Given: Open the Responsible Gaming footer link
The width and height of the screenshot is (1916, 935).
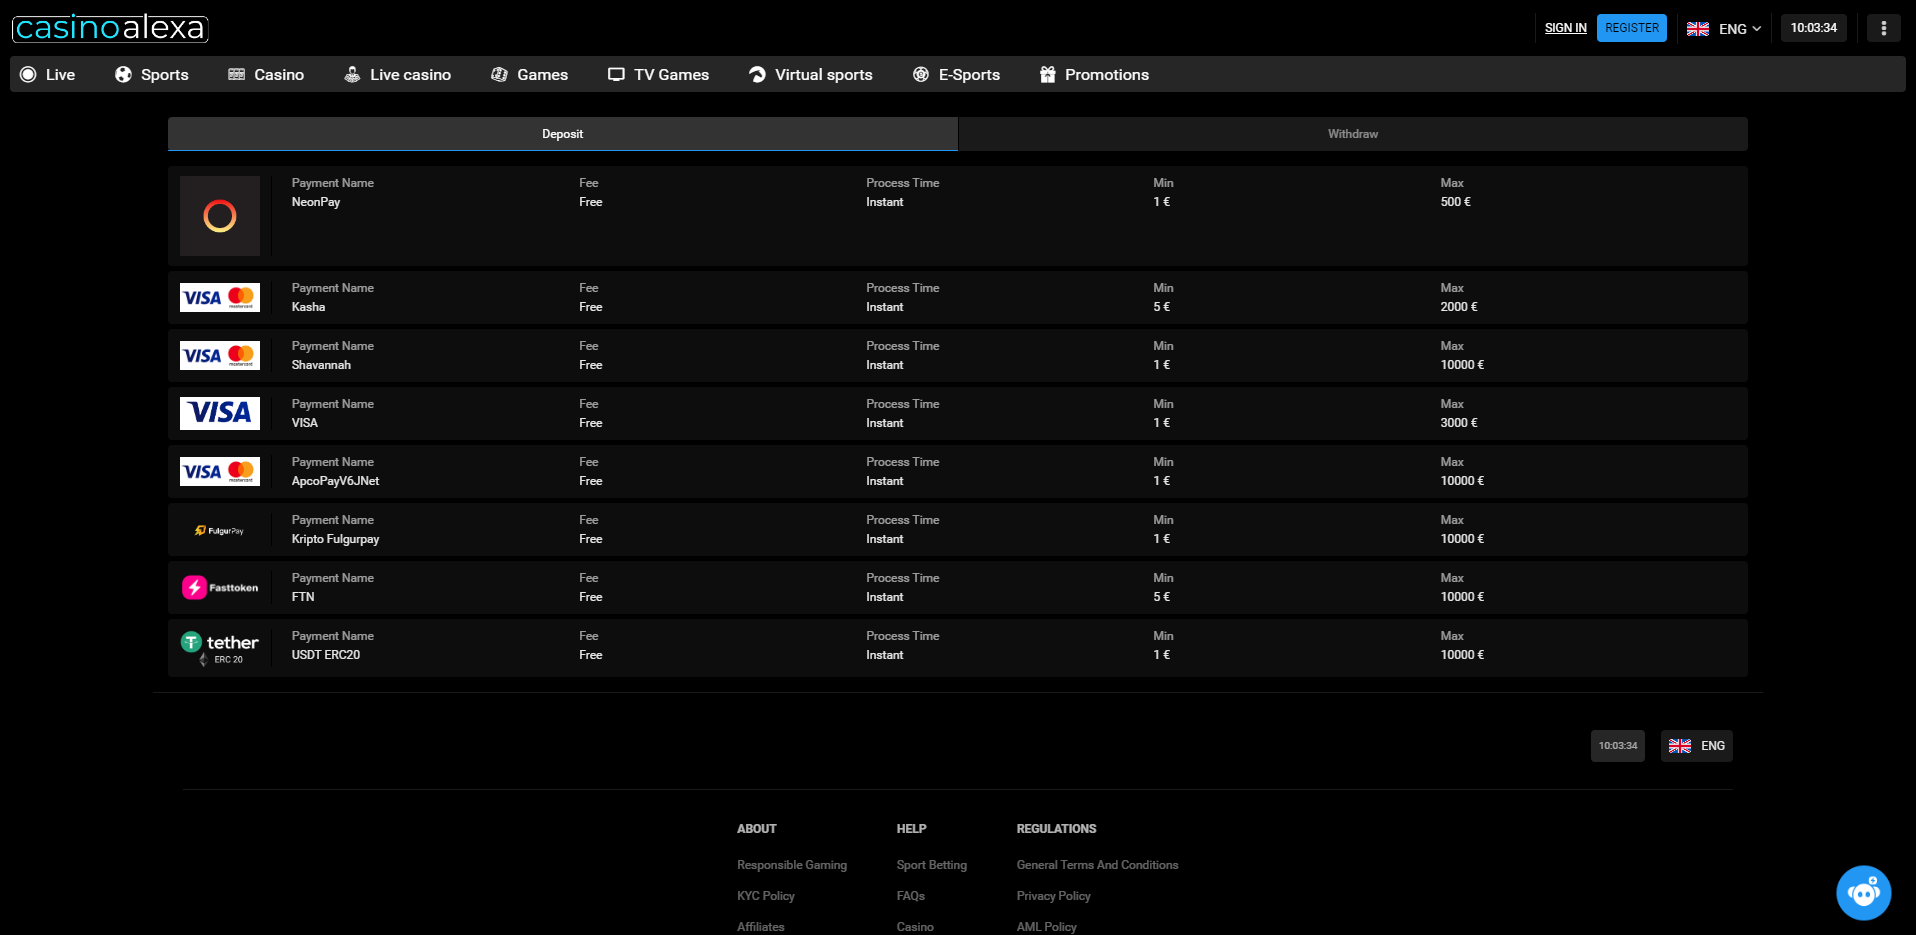Looking at the screenshot, I should (791, 865).
